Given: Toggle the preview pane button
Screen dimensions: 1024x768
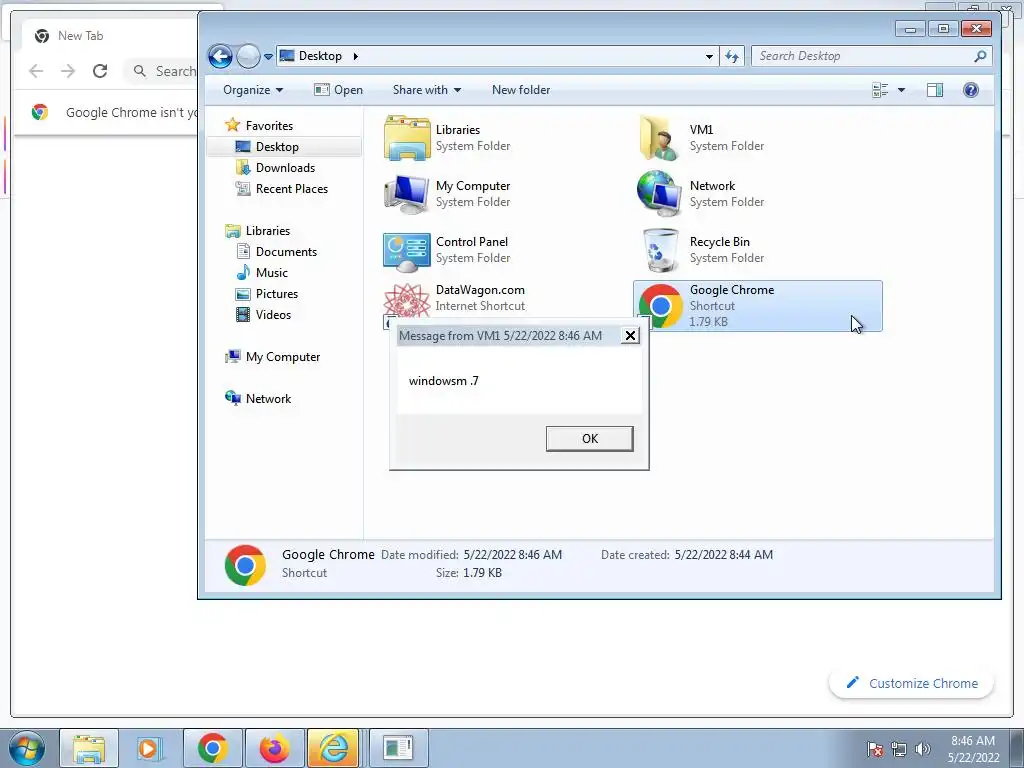Looking at the screenshot, I should click(x=935, y=90).
